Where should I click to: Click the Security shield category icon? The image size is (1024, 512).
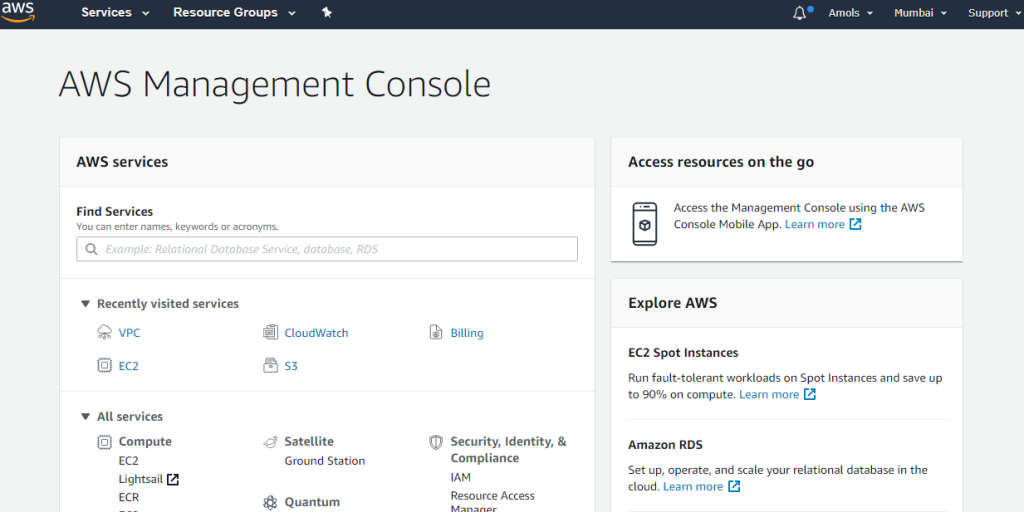tap(436, 442)
